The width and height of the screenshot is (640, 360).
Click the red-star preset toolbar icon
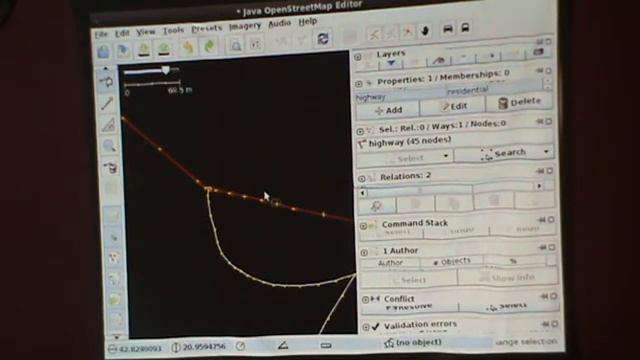(x=407, y=32)
